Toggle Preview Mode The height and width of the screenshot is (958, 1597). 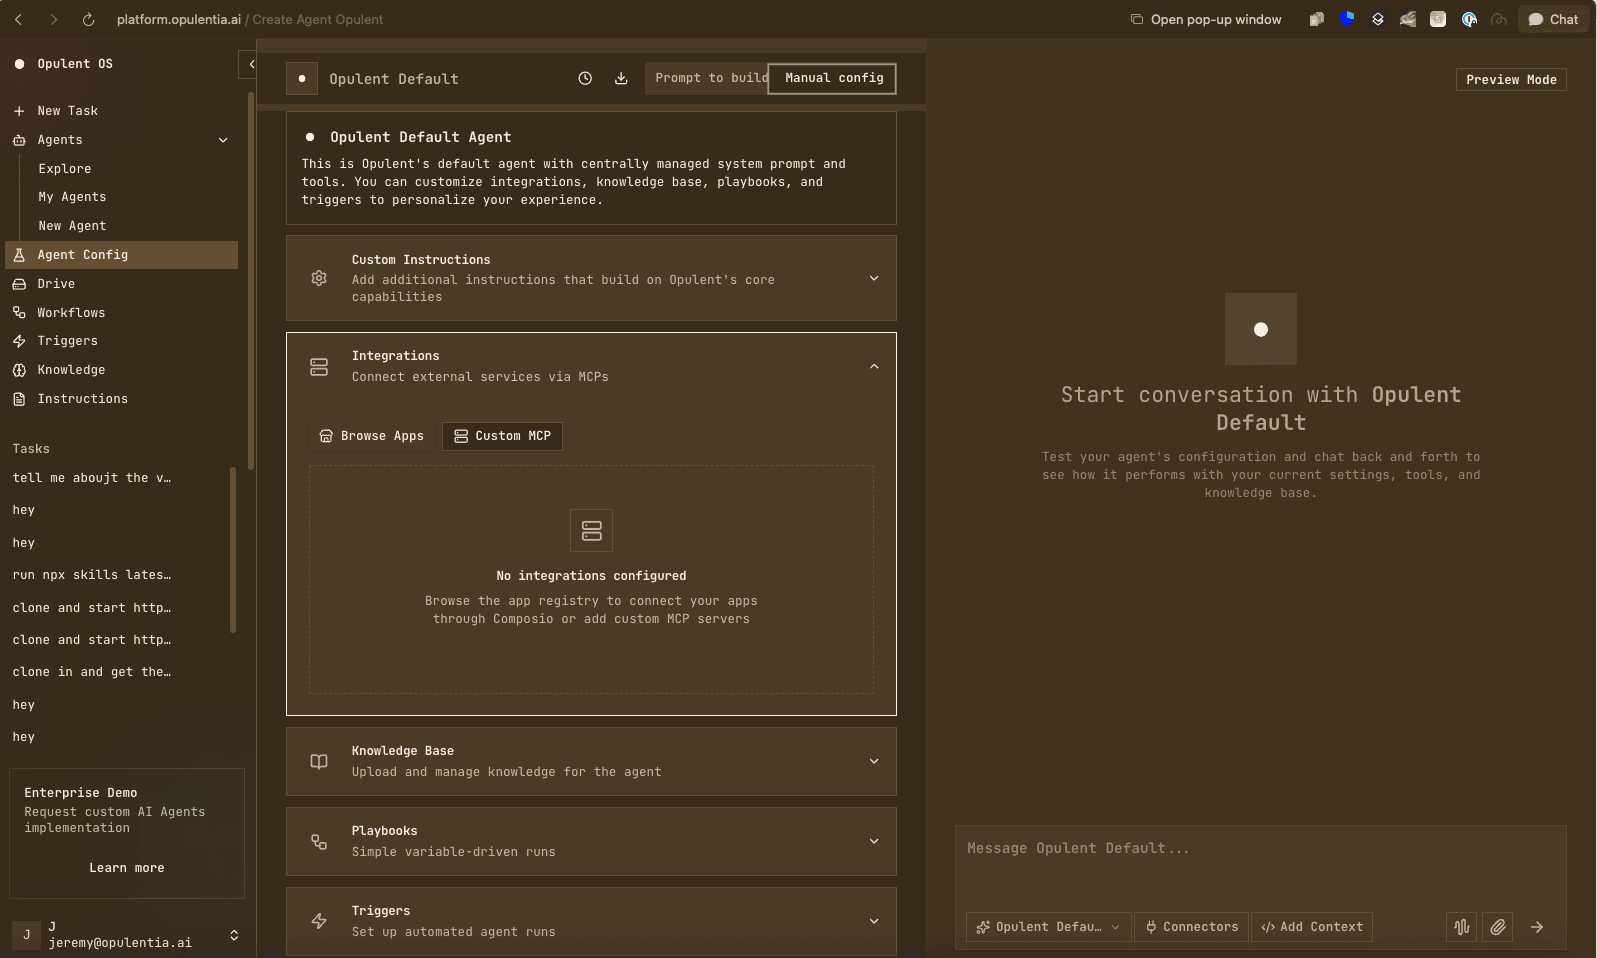click(x=1511, y=80)
